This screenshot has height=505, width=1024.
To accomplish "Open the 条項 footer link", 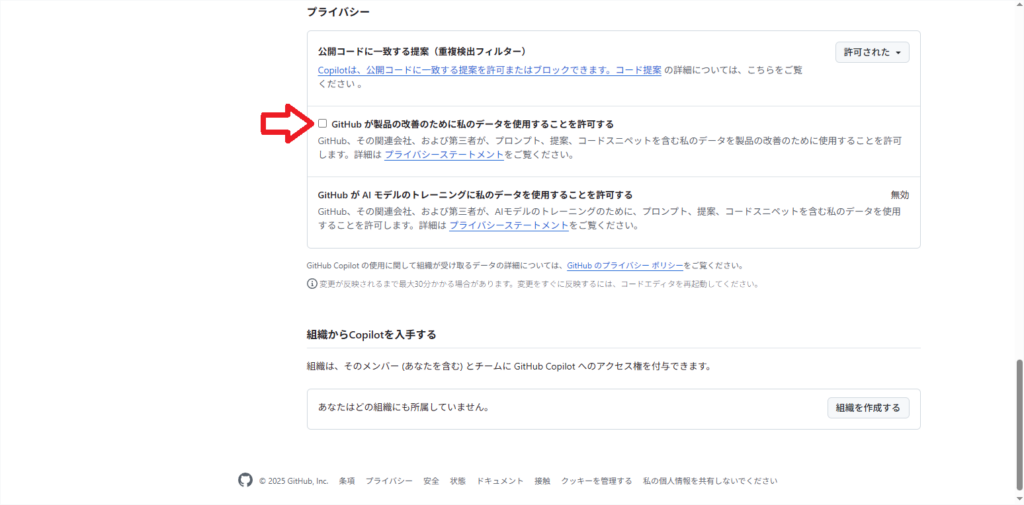I will tap(347, 481).
